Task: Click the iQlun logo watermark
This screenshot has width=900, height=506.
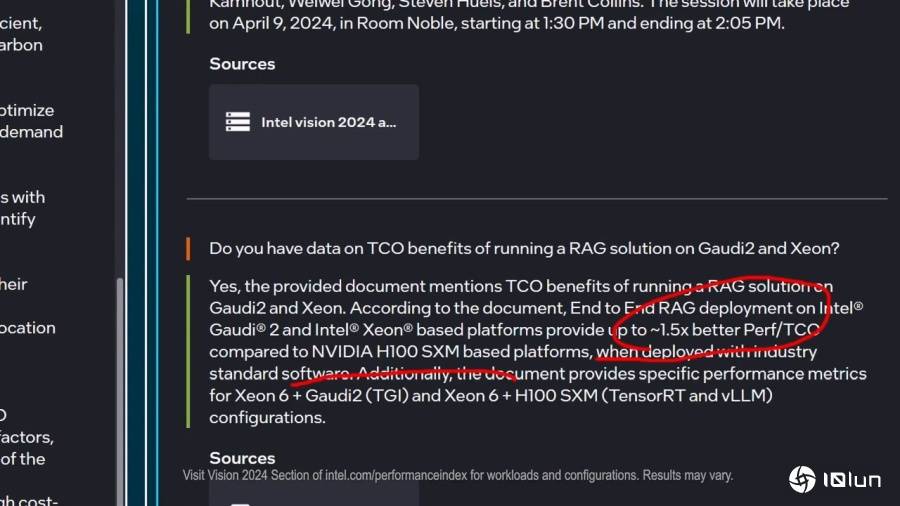Action: click(835, 479)
